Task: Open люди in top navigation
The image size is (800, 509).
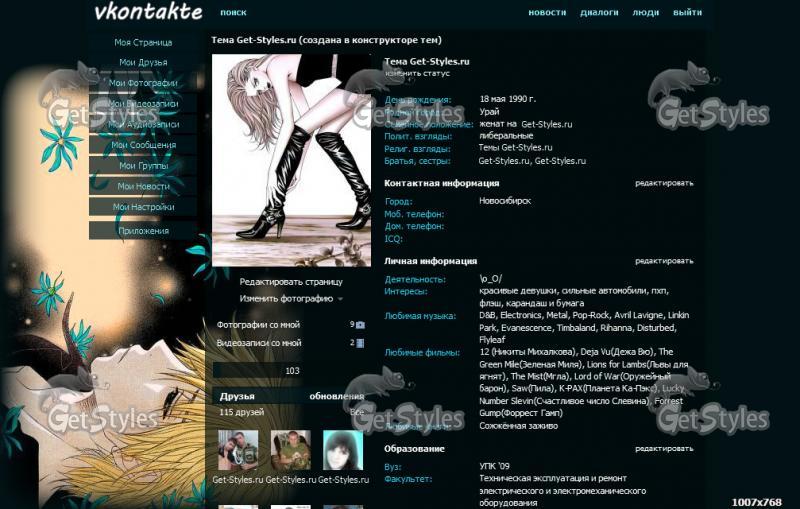Action: point(645,12)
